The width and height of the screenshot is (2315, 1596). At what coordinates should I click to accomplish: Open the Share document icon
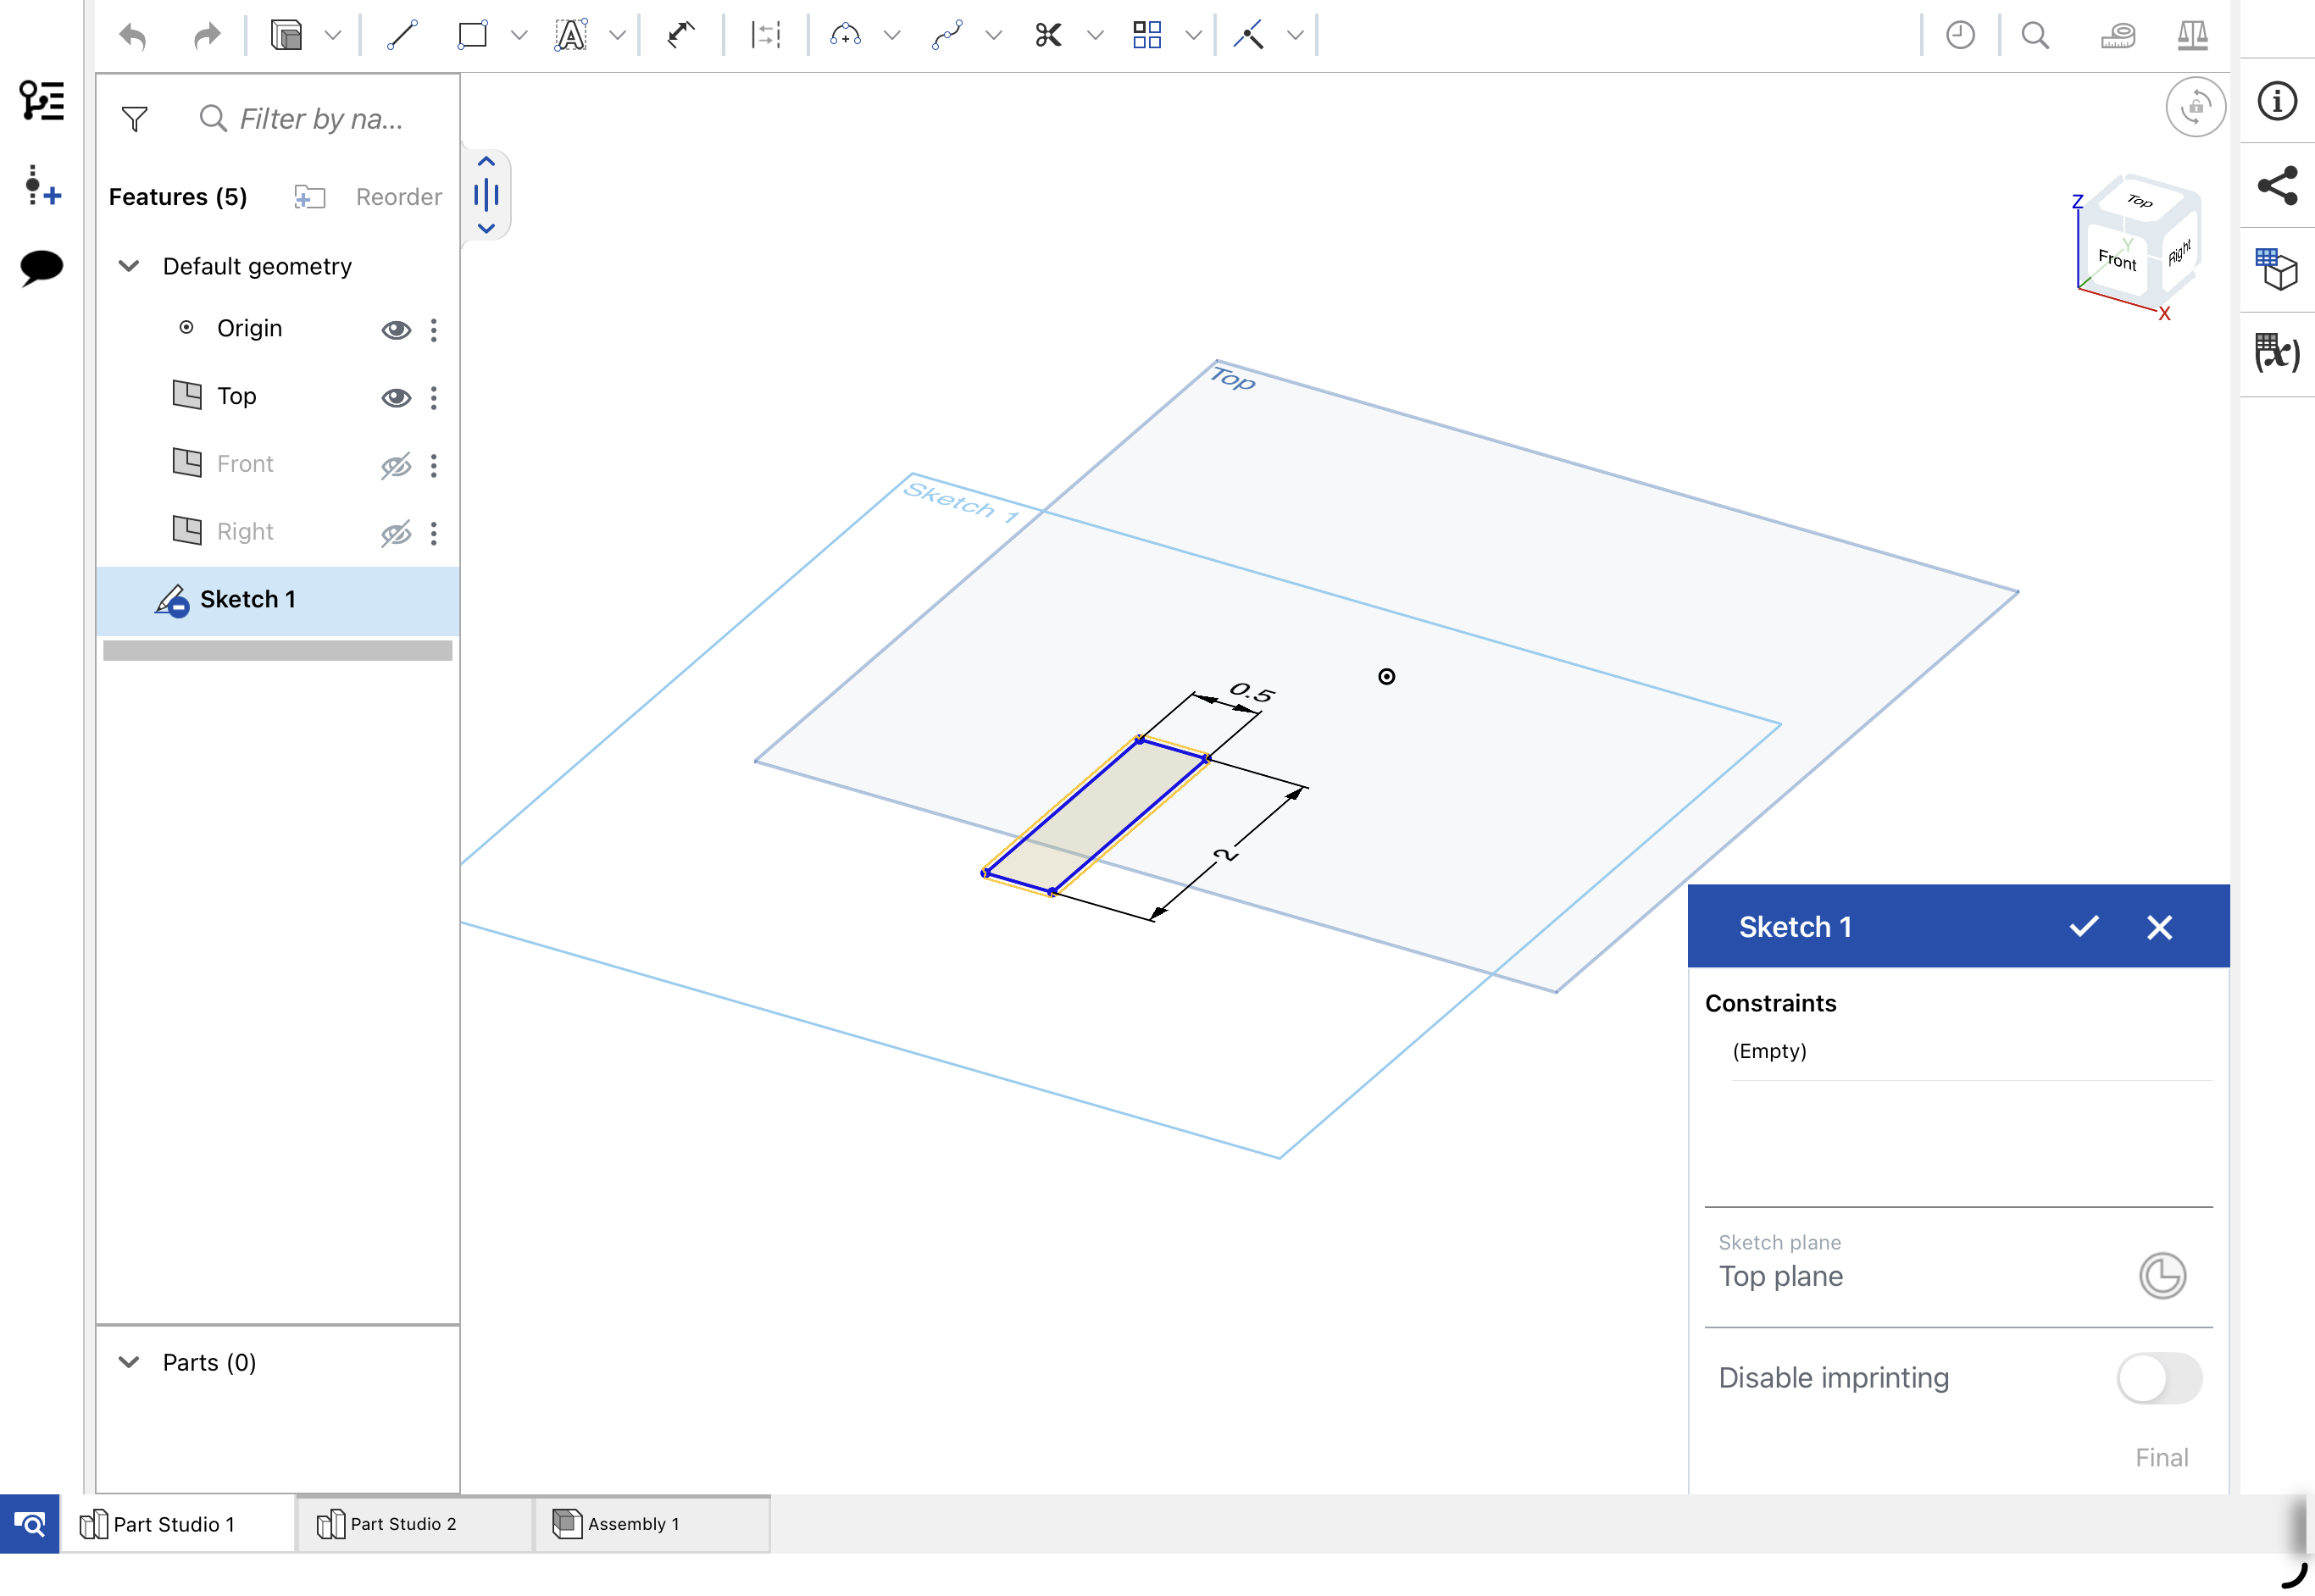pyautogui.click(x=2277, y=186)
